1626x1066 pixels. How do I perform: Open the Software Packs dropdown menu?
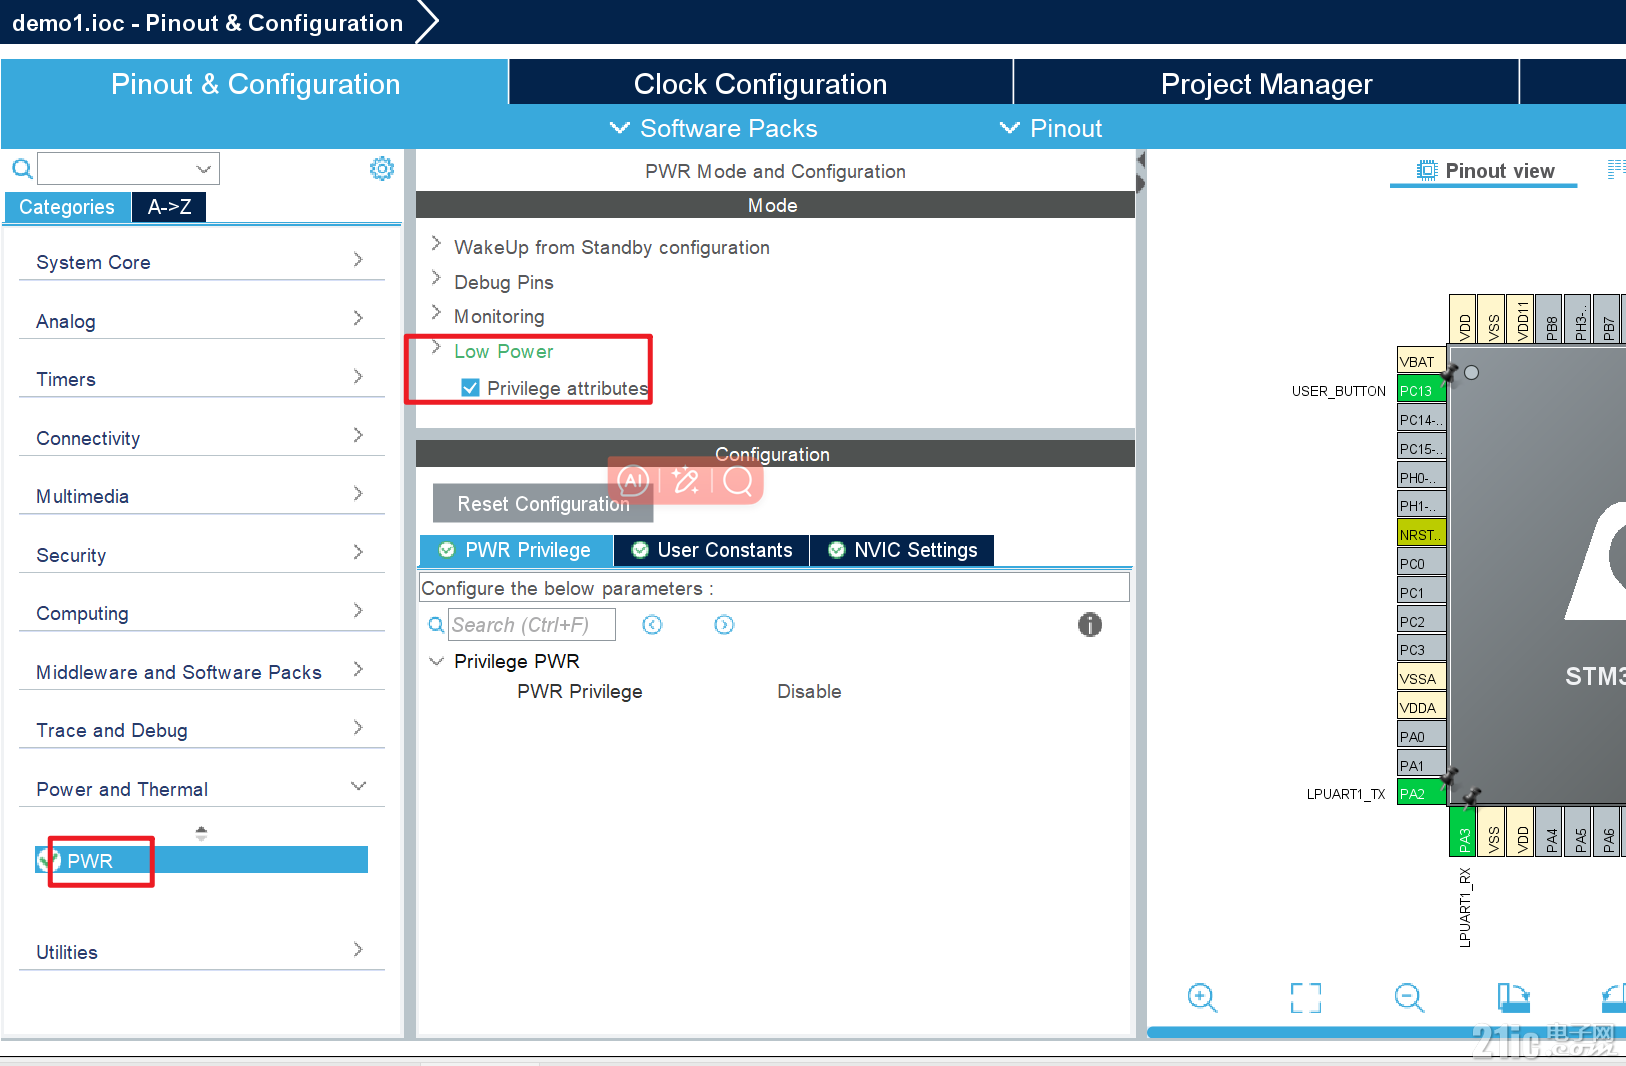tap(714, 128)
